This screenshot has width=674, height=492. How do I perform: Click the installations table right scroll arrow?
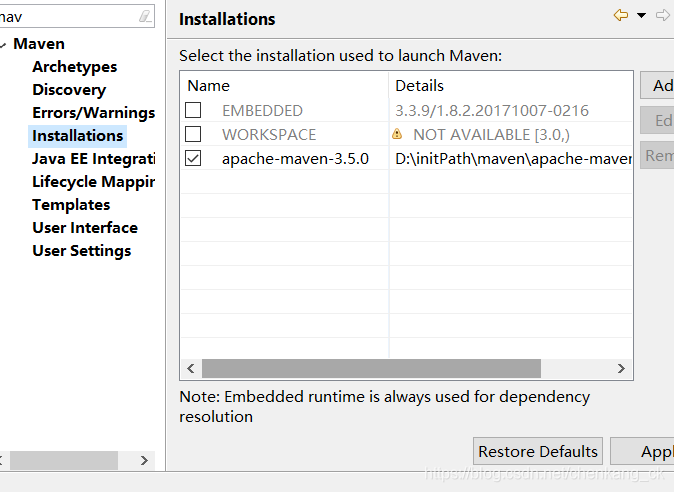(x=621, y=368)
